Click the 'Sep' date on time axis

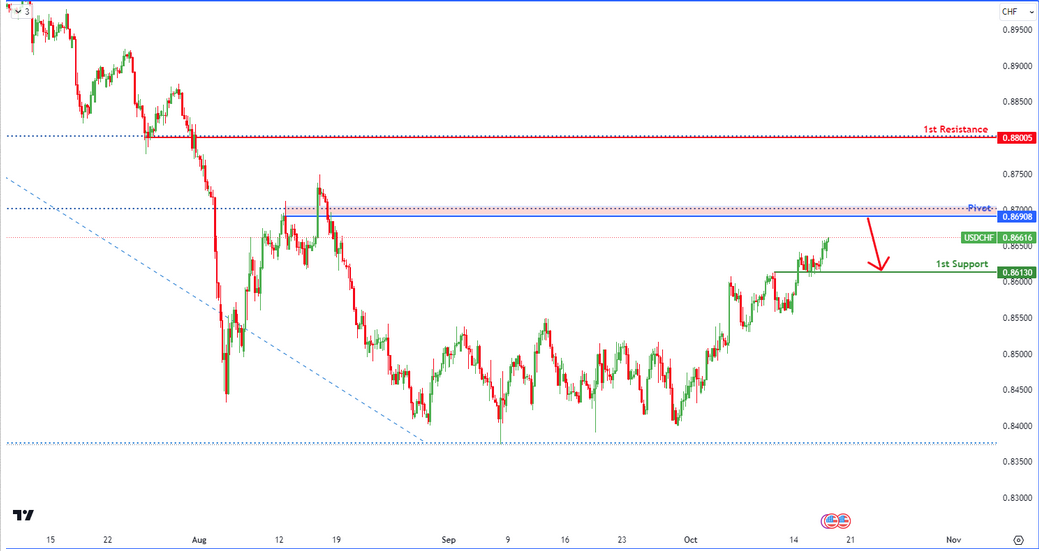(447, 539)
